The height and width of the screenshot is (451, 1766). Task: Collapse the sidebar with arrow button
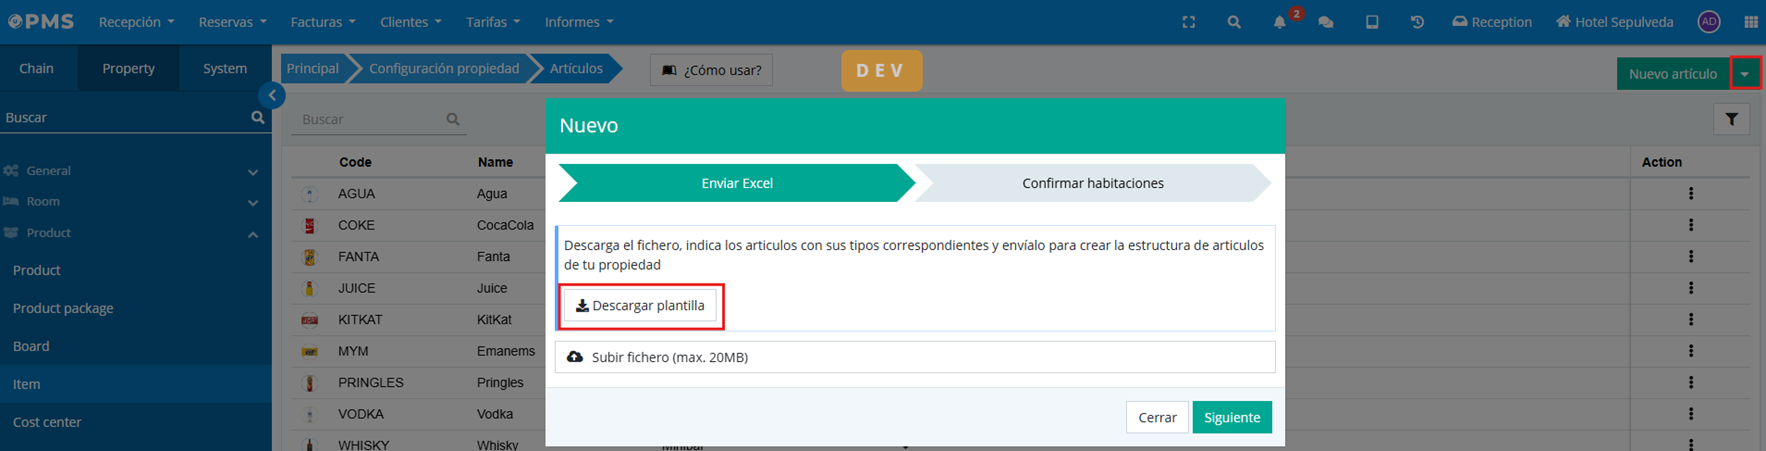coord(272,95)
